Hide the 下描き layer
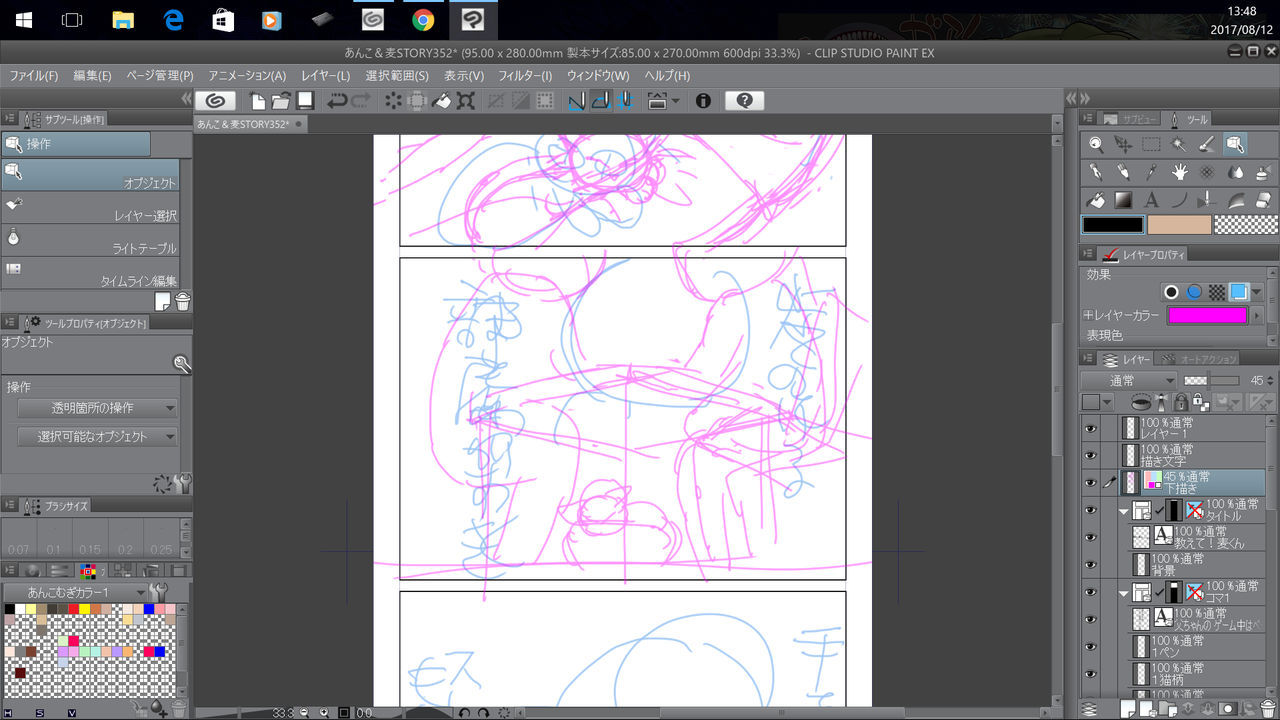Image resolution: width=1280 pixels, height=720 pixels. pyautogui.click(x=1090, y=483)
